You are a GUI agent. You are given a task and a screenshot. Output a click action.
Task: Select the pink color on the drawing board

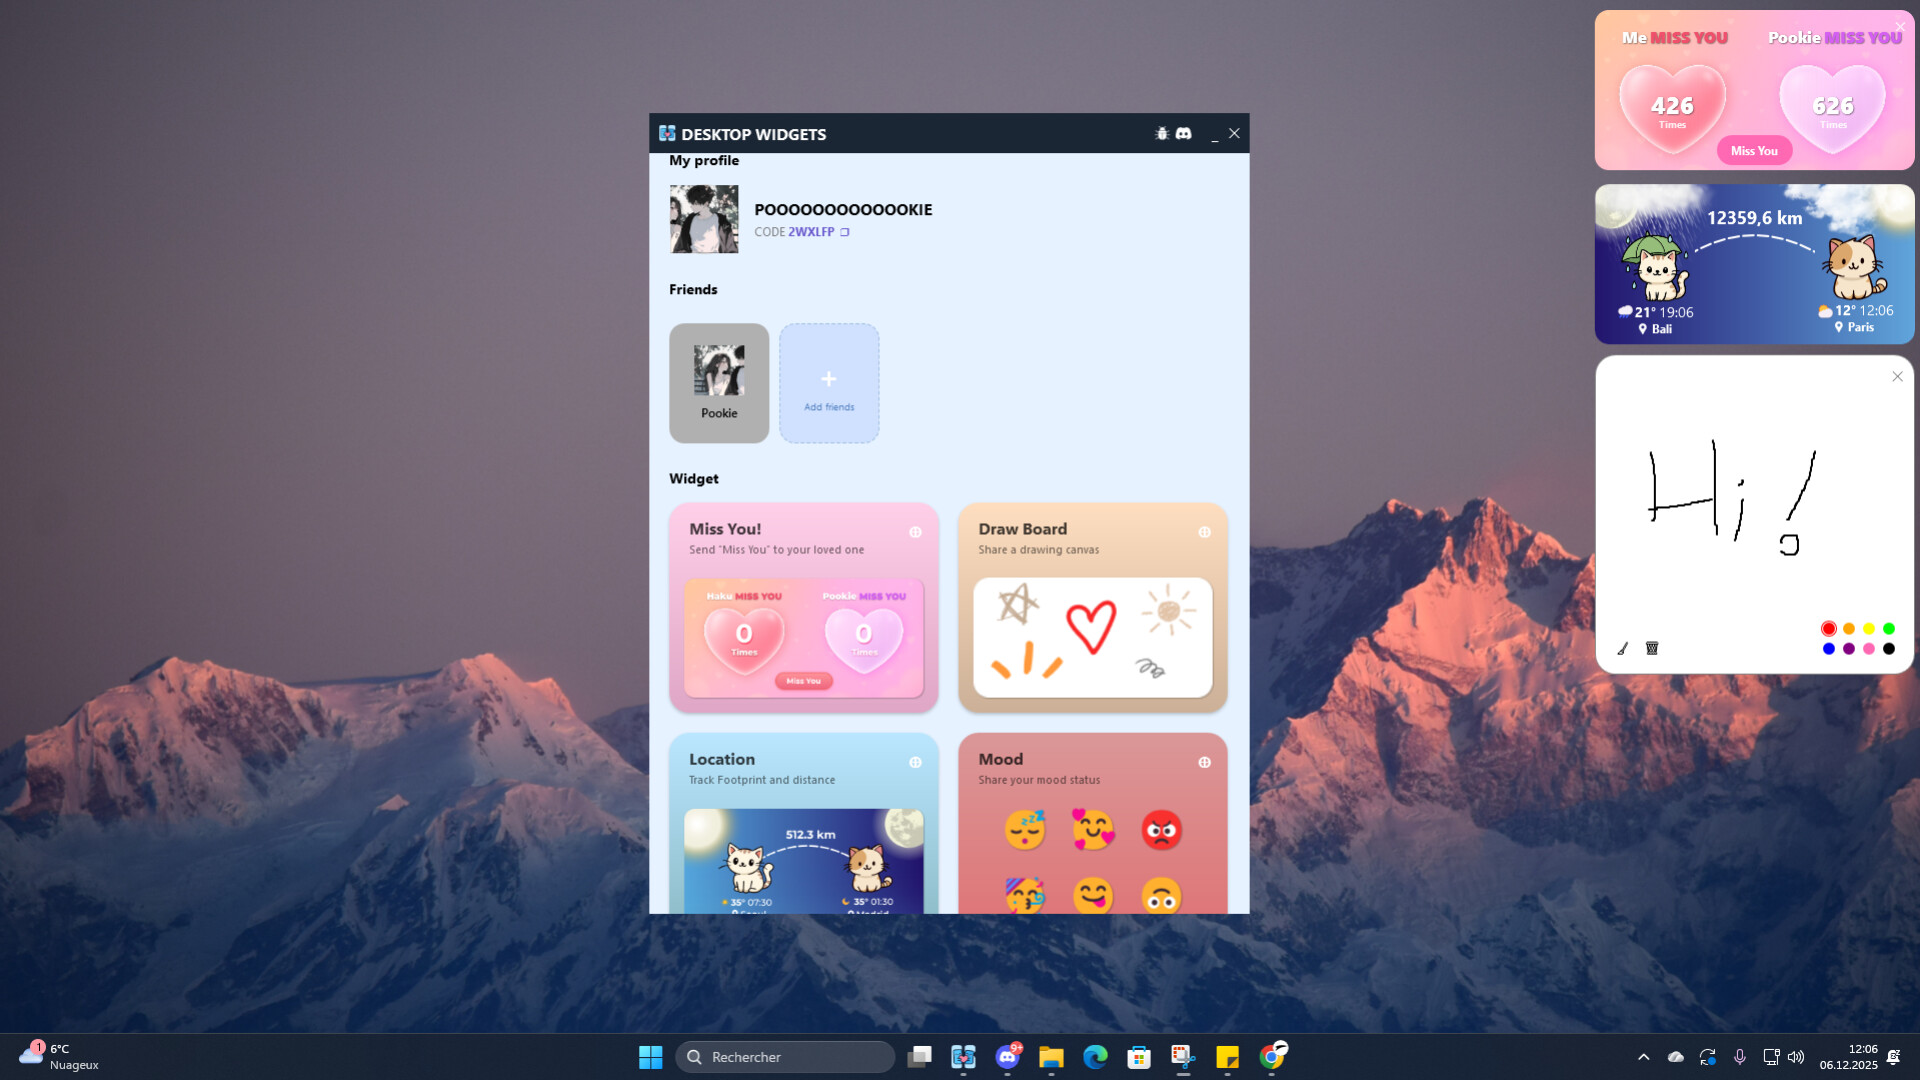(x=1868, y=648)
